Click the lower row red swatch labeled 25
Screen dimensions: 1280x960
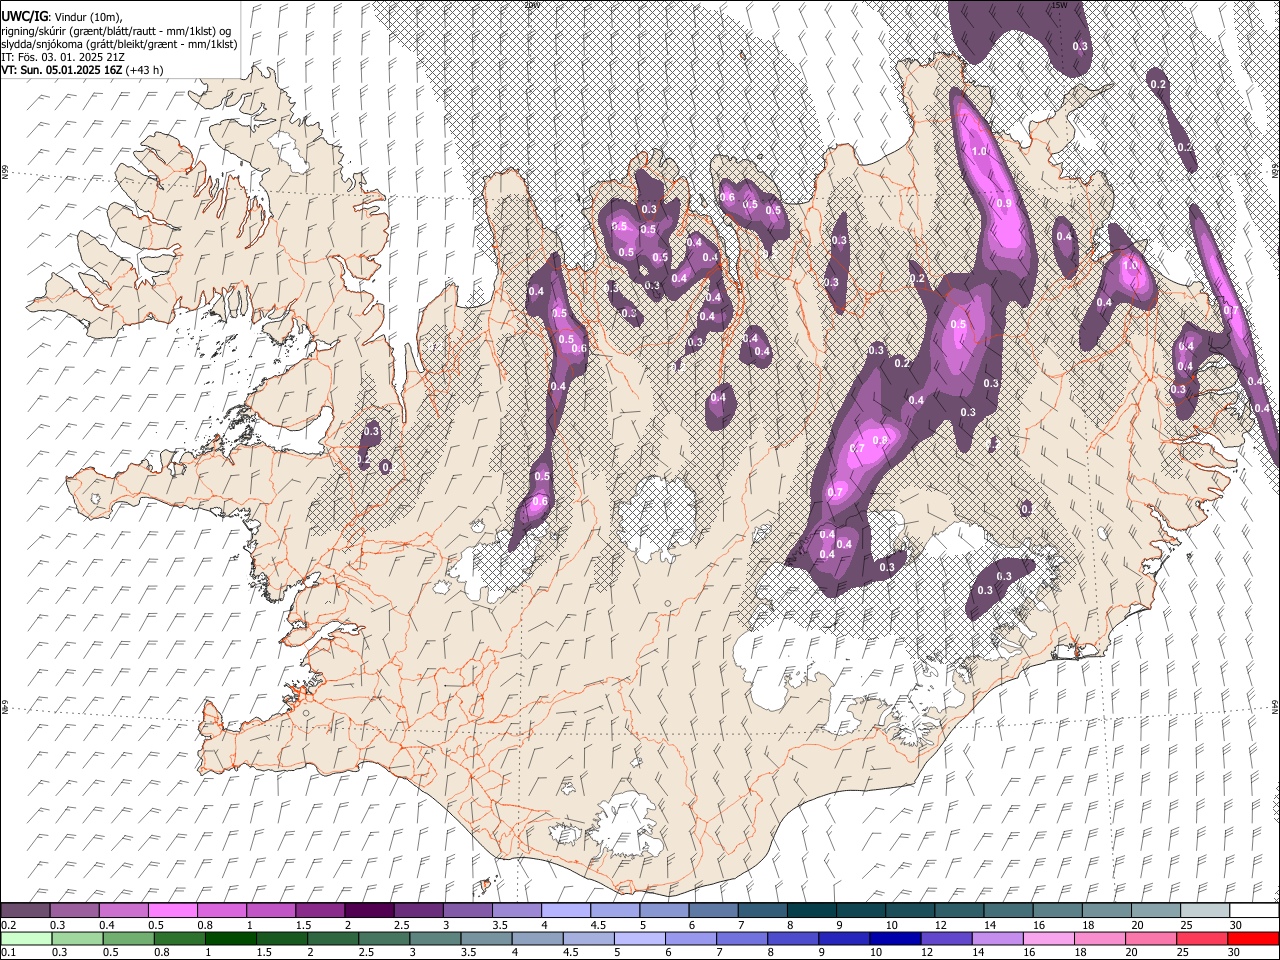pyautogui.click(x=1202, y=938)
